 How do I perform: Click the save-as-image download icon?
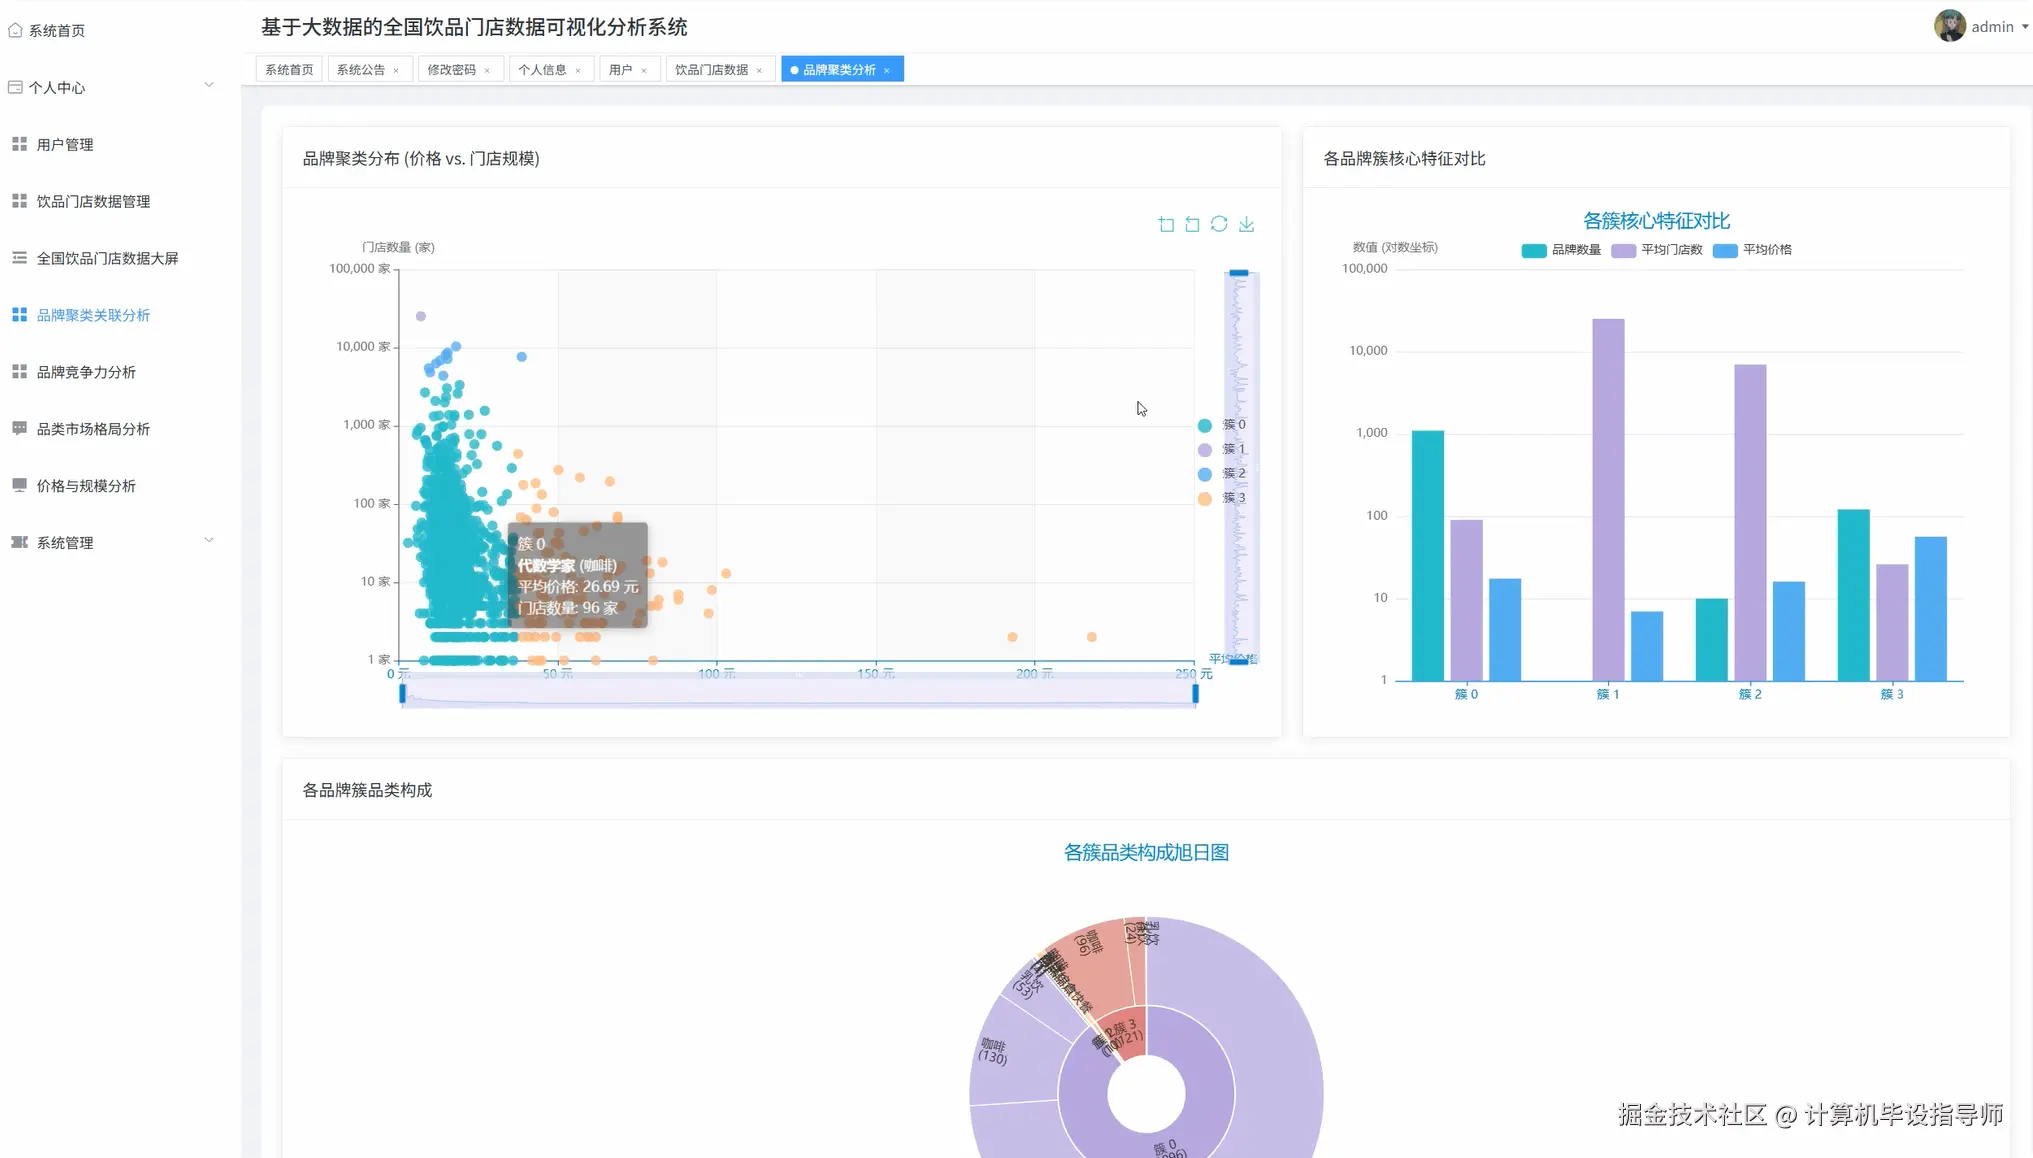tap(1246, 224)
